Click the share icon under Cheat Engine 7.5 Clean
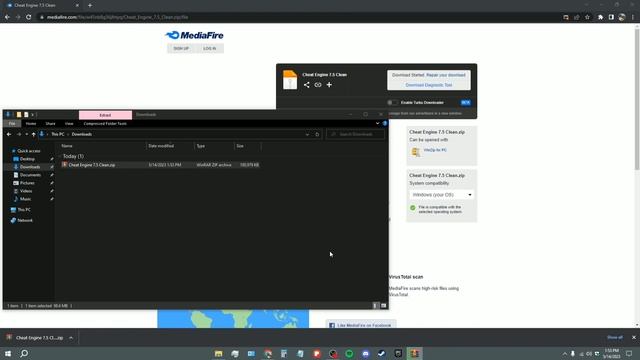Image resolution: width=640 pixels, height=360 pixels. pyautogui.click(x=307, y=85)
